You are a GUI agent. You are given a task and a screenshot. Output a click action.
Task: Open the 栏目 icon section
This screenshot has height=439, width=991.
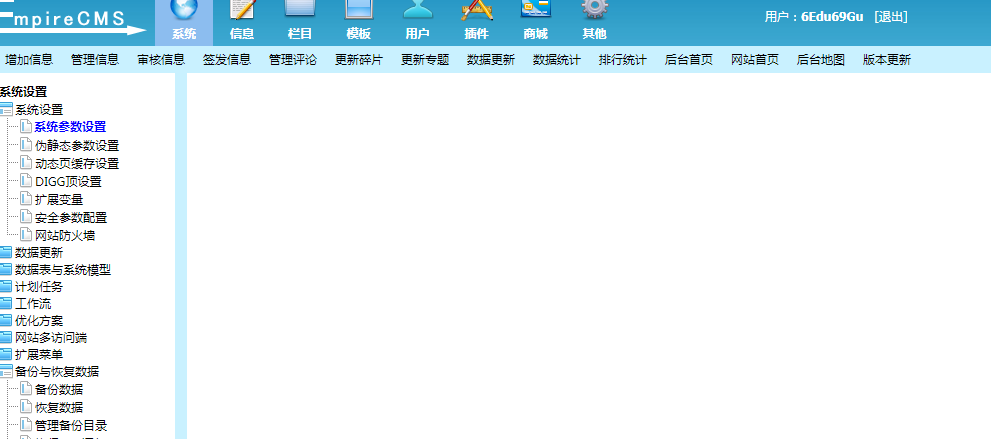[300, 22]
